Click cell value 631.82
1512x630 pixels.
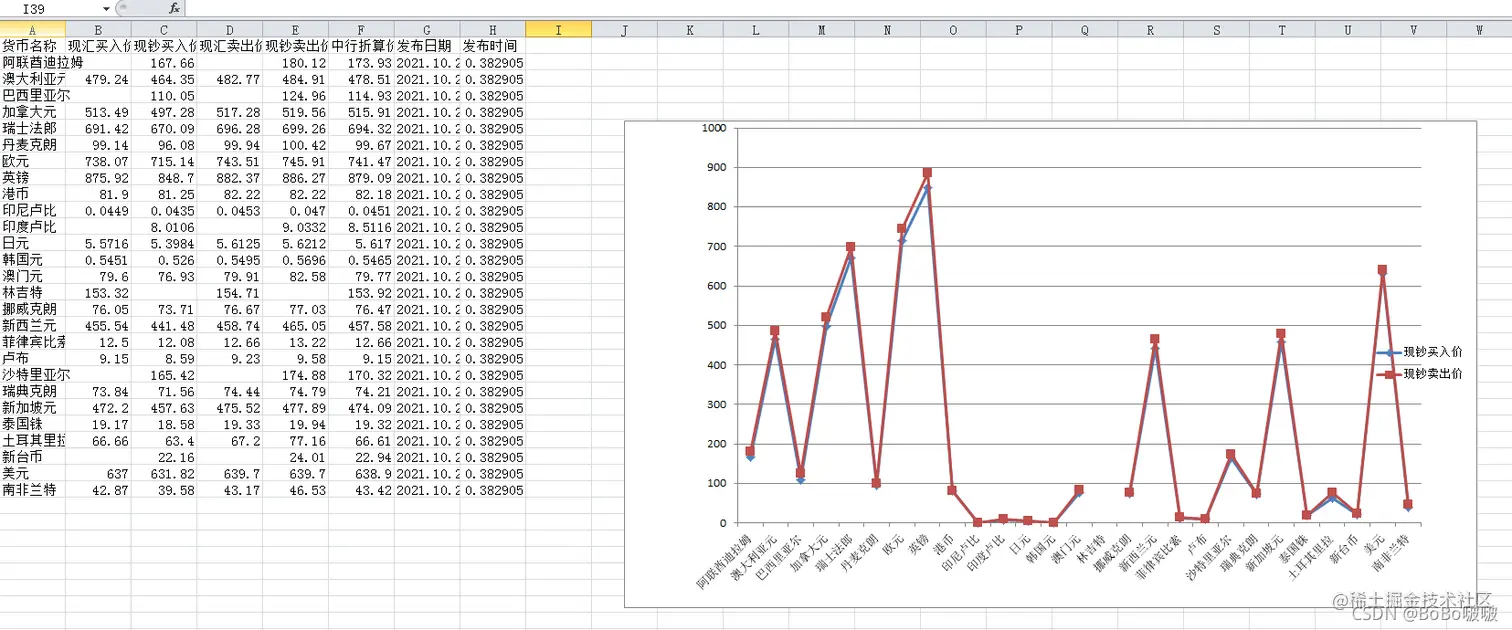(x=173, y=473)
